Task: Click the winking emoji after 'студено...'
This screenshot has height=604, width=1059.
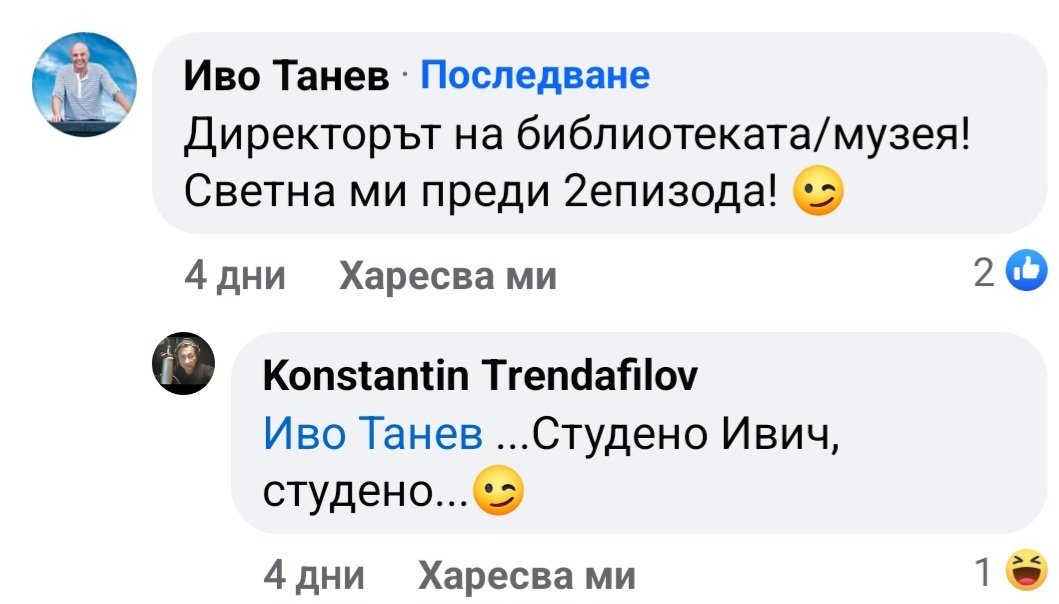Action: pos(499,492)
